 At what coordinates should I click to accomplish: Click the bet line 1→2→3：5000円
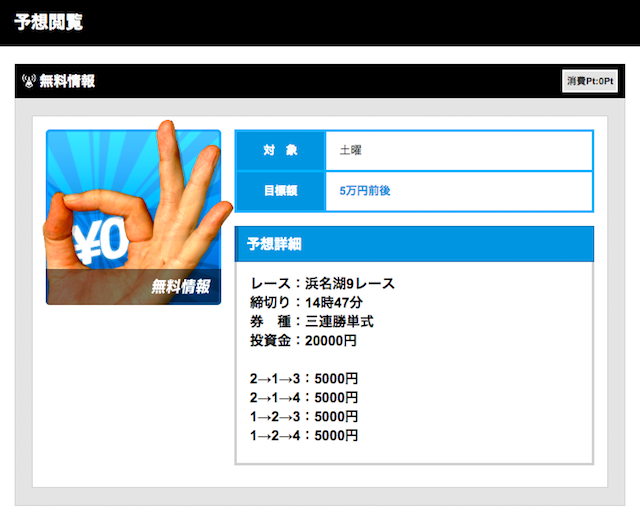pos(304,417)
